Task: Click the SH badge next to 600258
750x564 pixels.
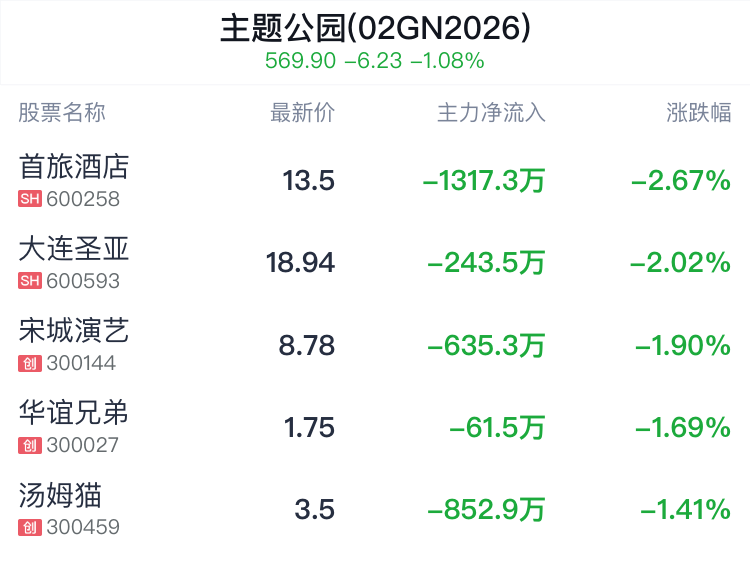Action: click(x=29, y=199)
